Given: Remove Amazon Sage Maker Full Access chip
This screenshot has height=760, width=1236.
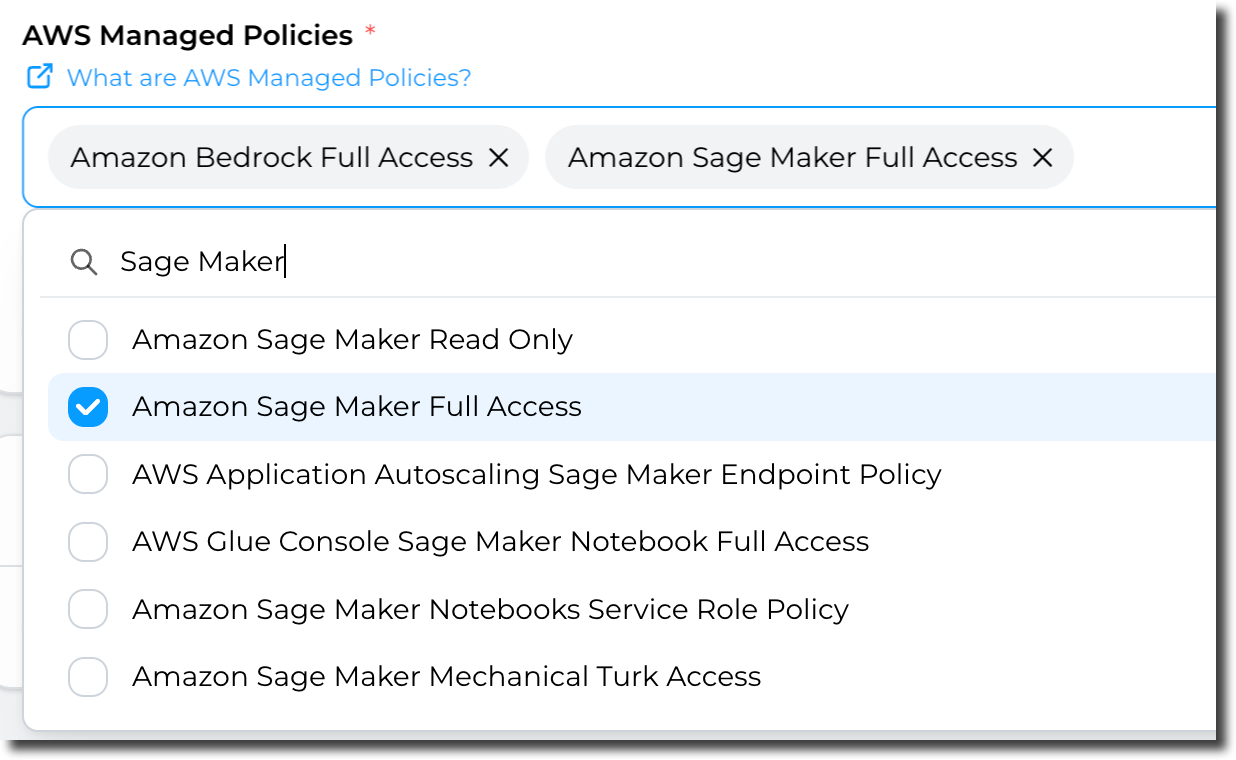Looking at the screenshot, I should (x=1042, y=157).
